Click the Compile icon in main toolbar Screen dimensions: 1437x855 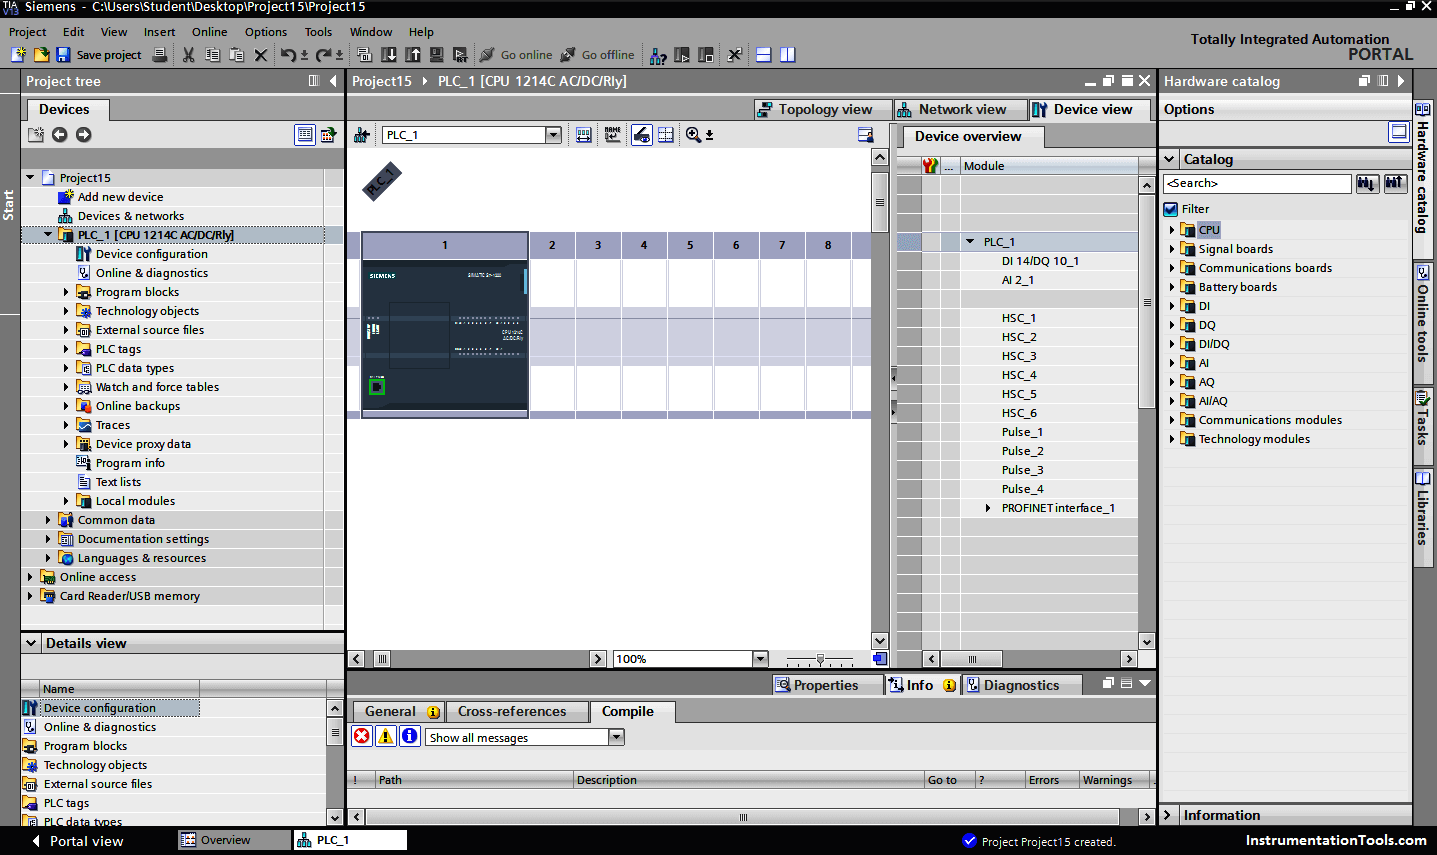click(364, 55)
